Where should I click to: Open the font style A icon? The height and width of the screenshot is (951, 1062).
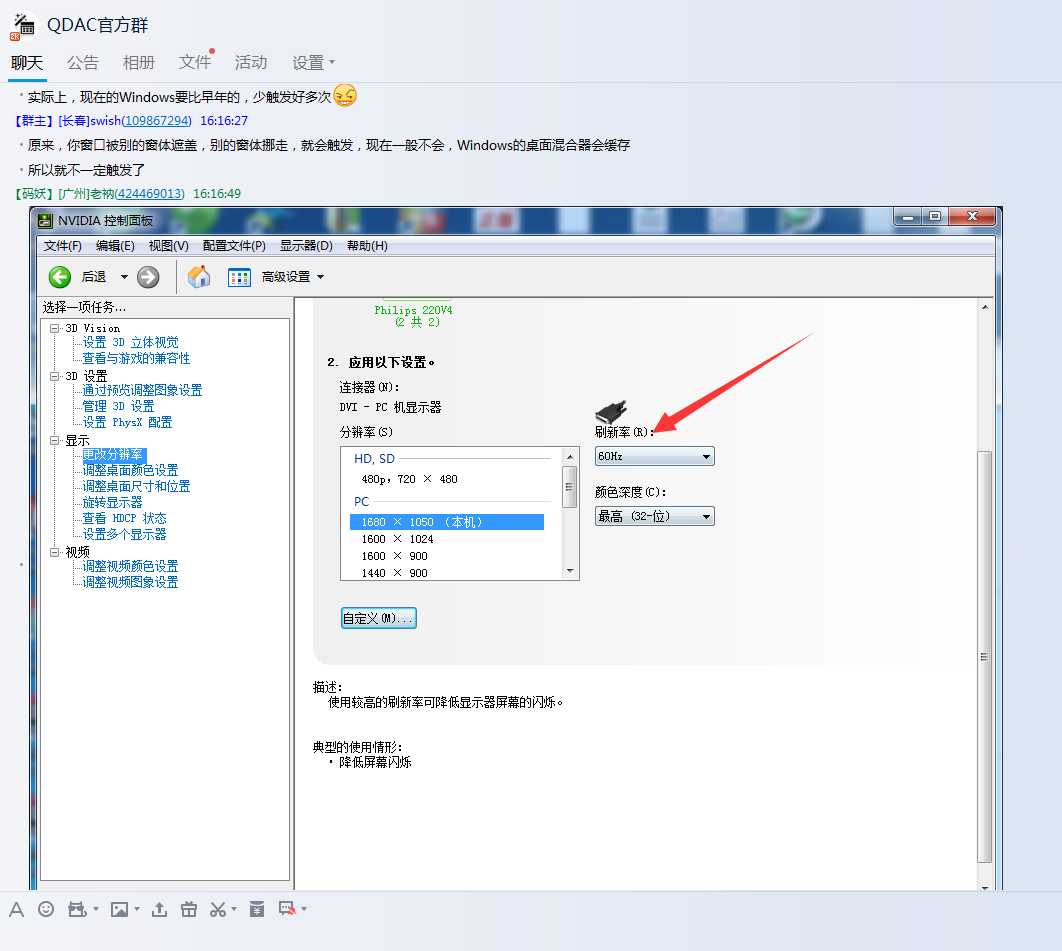tap(17, 910)
